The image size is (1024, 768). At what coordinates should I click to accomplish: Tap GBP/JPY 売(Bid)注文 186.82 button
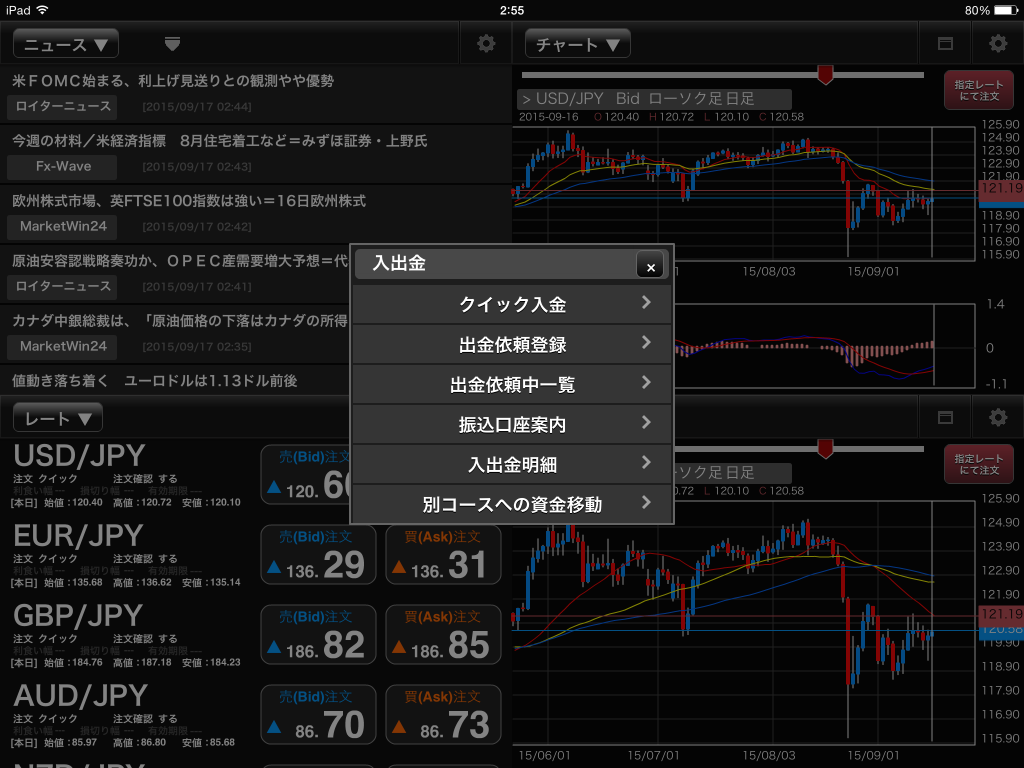click(318, 634)
